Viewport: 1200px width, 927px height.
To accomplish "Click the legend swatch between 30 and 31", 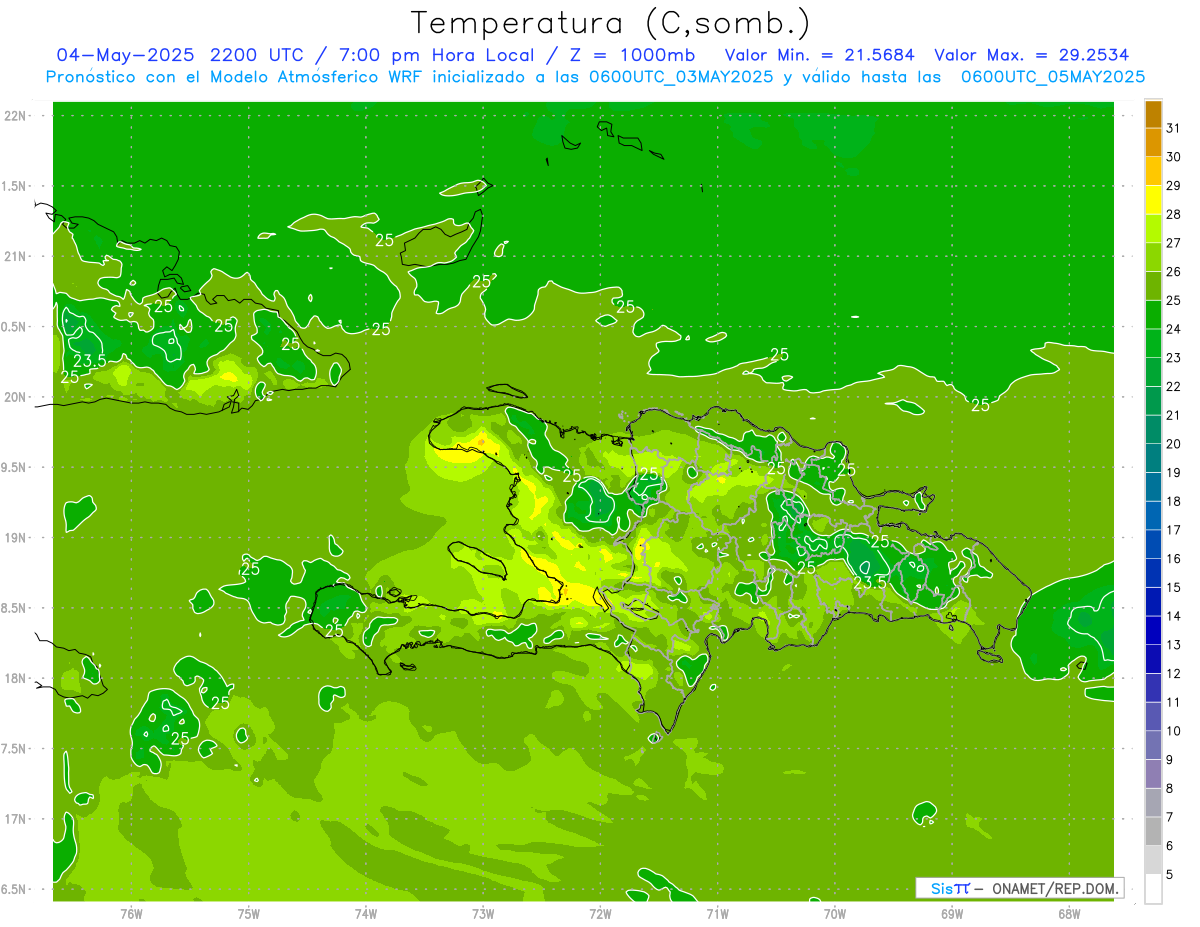I will [1153, 142].
